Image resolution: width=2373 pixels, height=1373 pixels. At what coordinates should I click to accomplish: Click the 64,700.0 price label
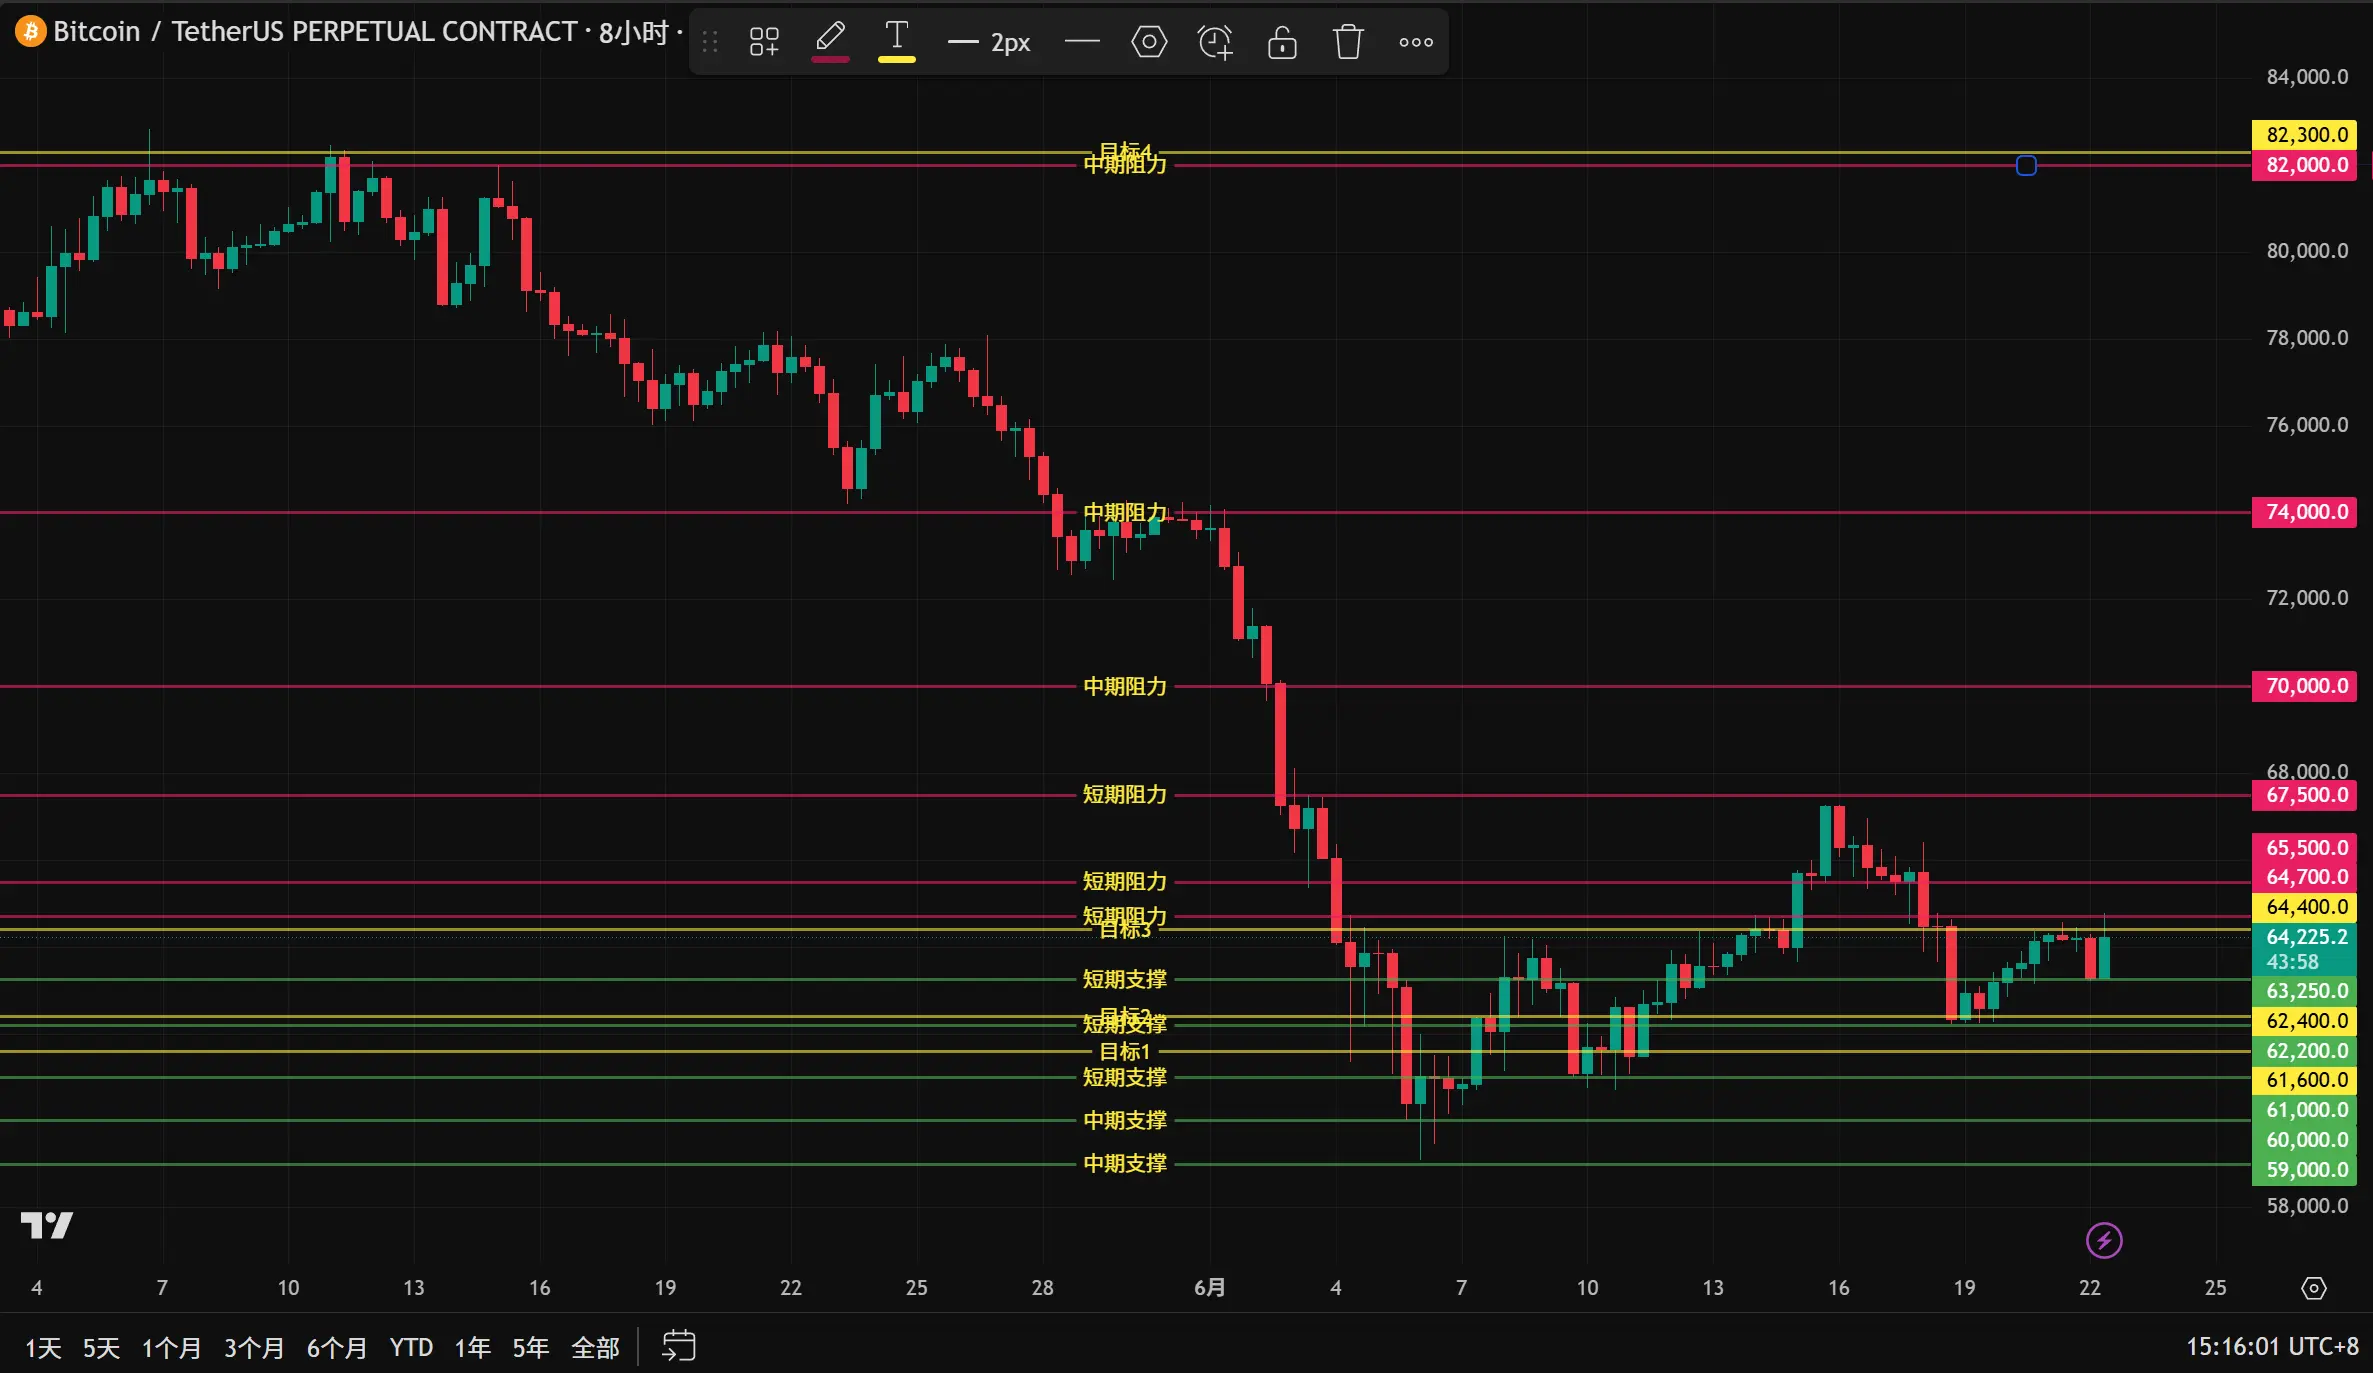point(2305,877)
